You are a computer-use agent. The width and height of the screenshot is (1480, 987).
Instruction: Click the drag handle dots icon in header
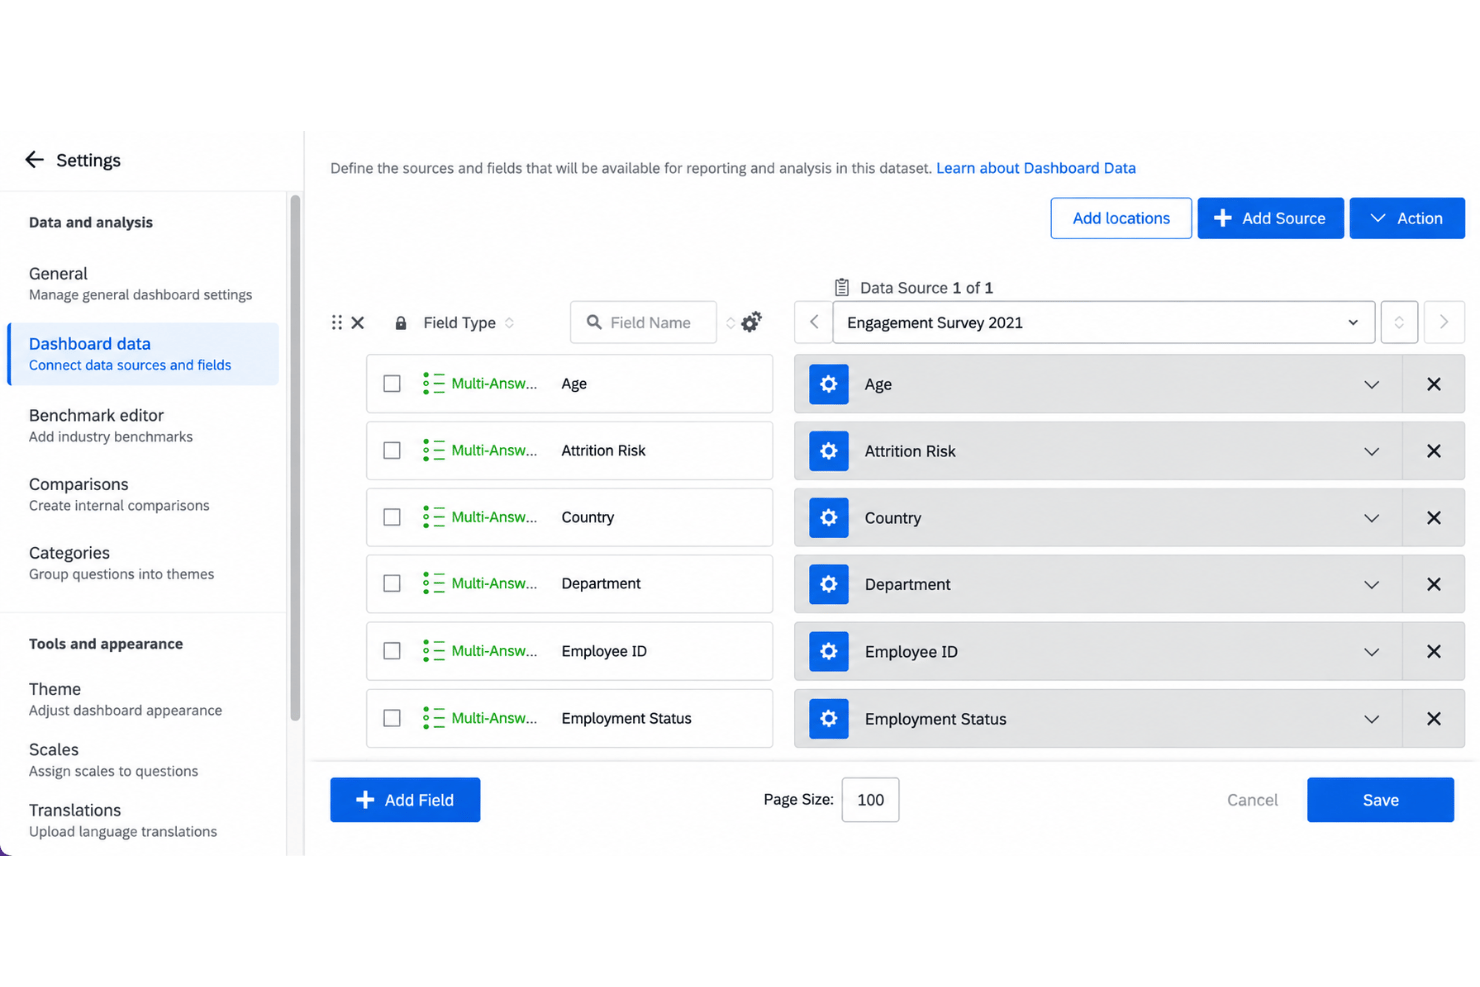point(337,322)
